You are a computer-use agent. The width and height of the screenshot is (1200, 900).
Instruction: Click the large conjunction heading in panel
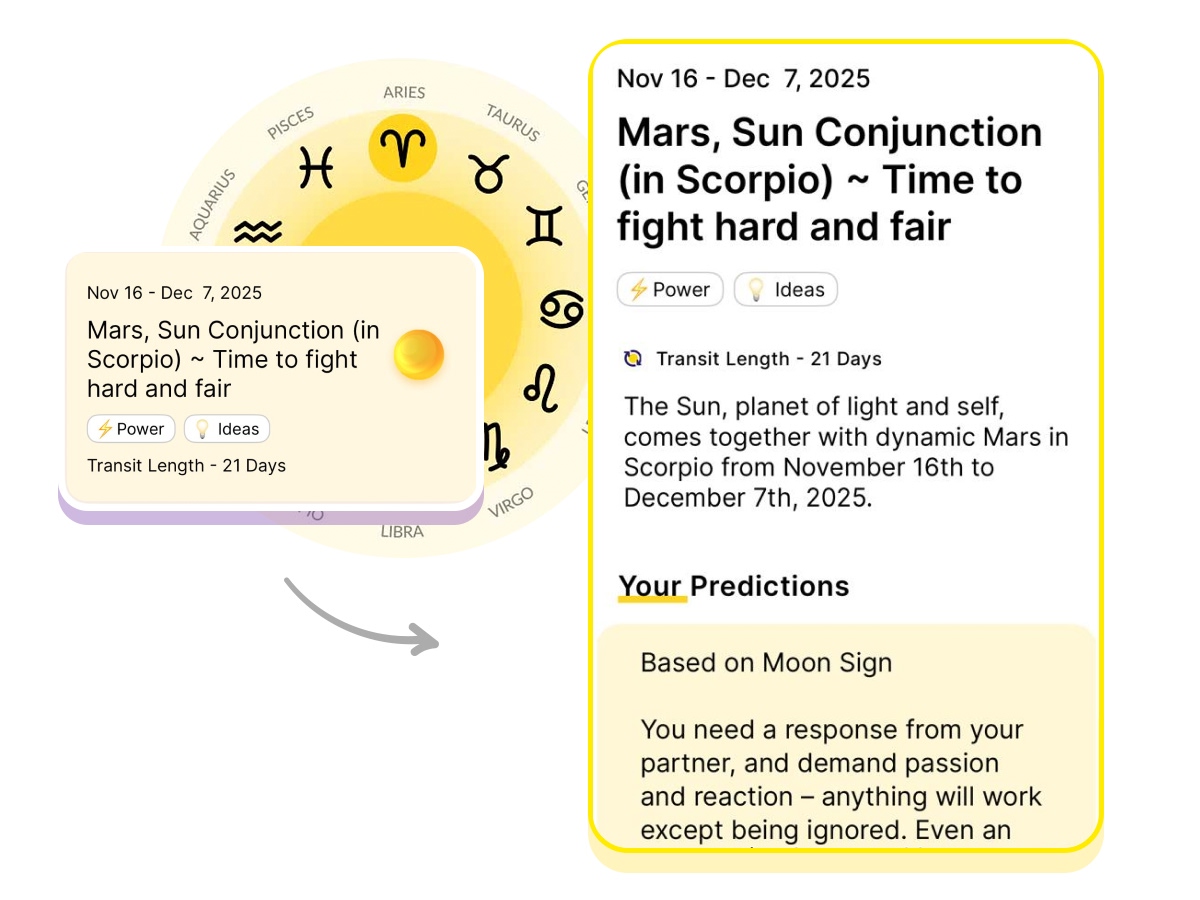(x=829, y=180)
